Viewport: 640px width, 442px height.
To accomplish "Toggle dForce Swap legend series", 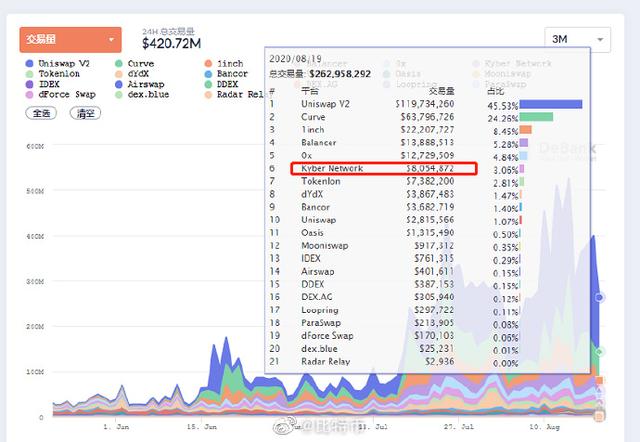I will [x=60, y=94].
